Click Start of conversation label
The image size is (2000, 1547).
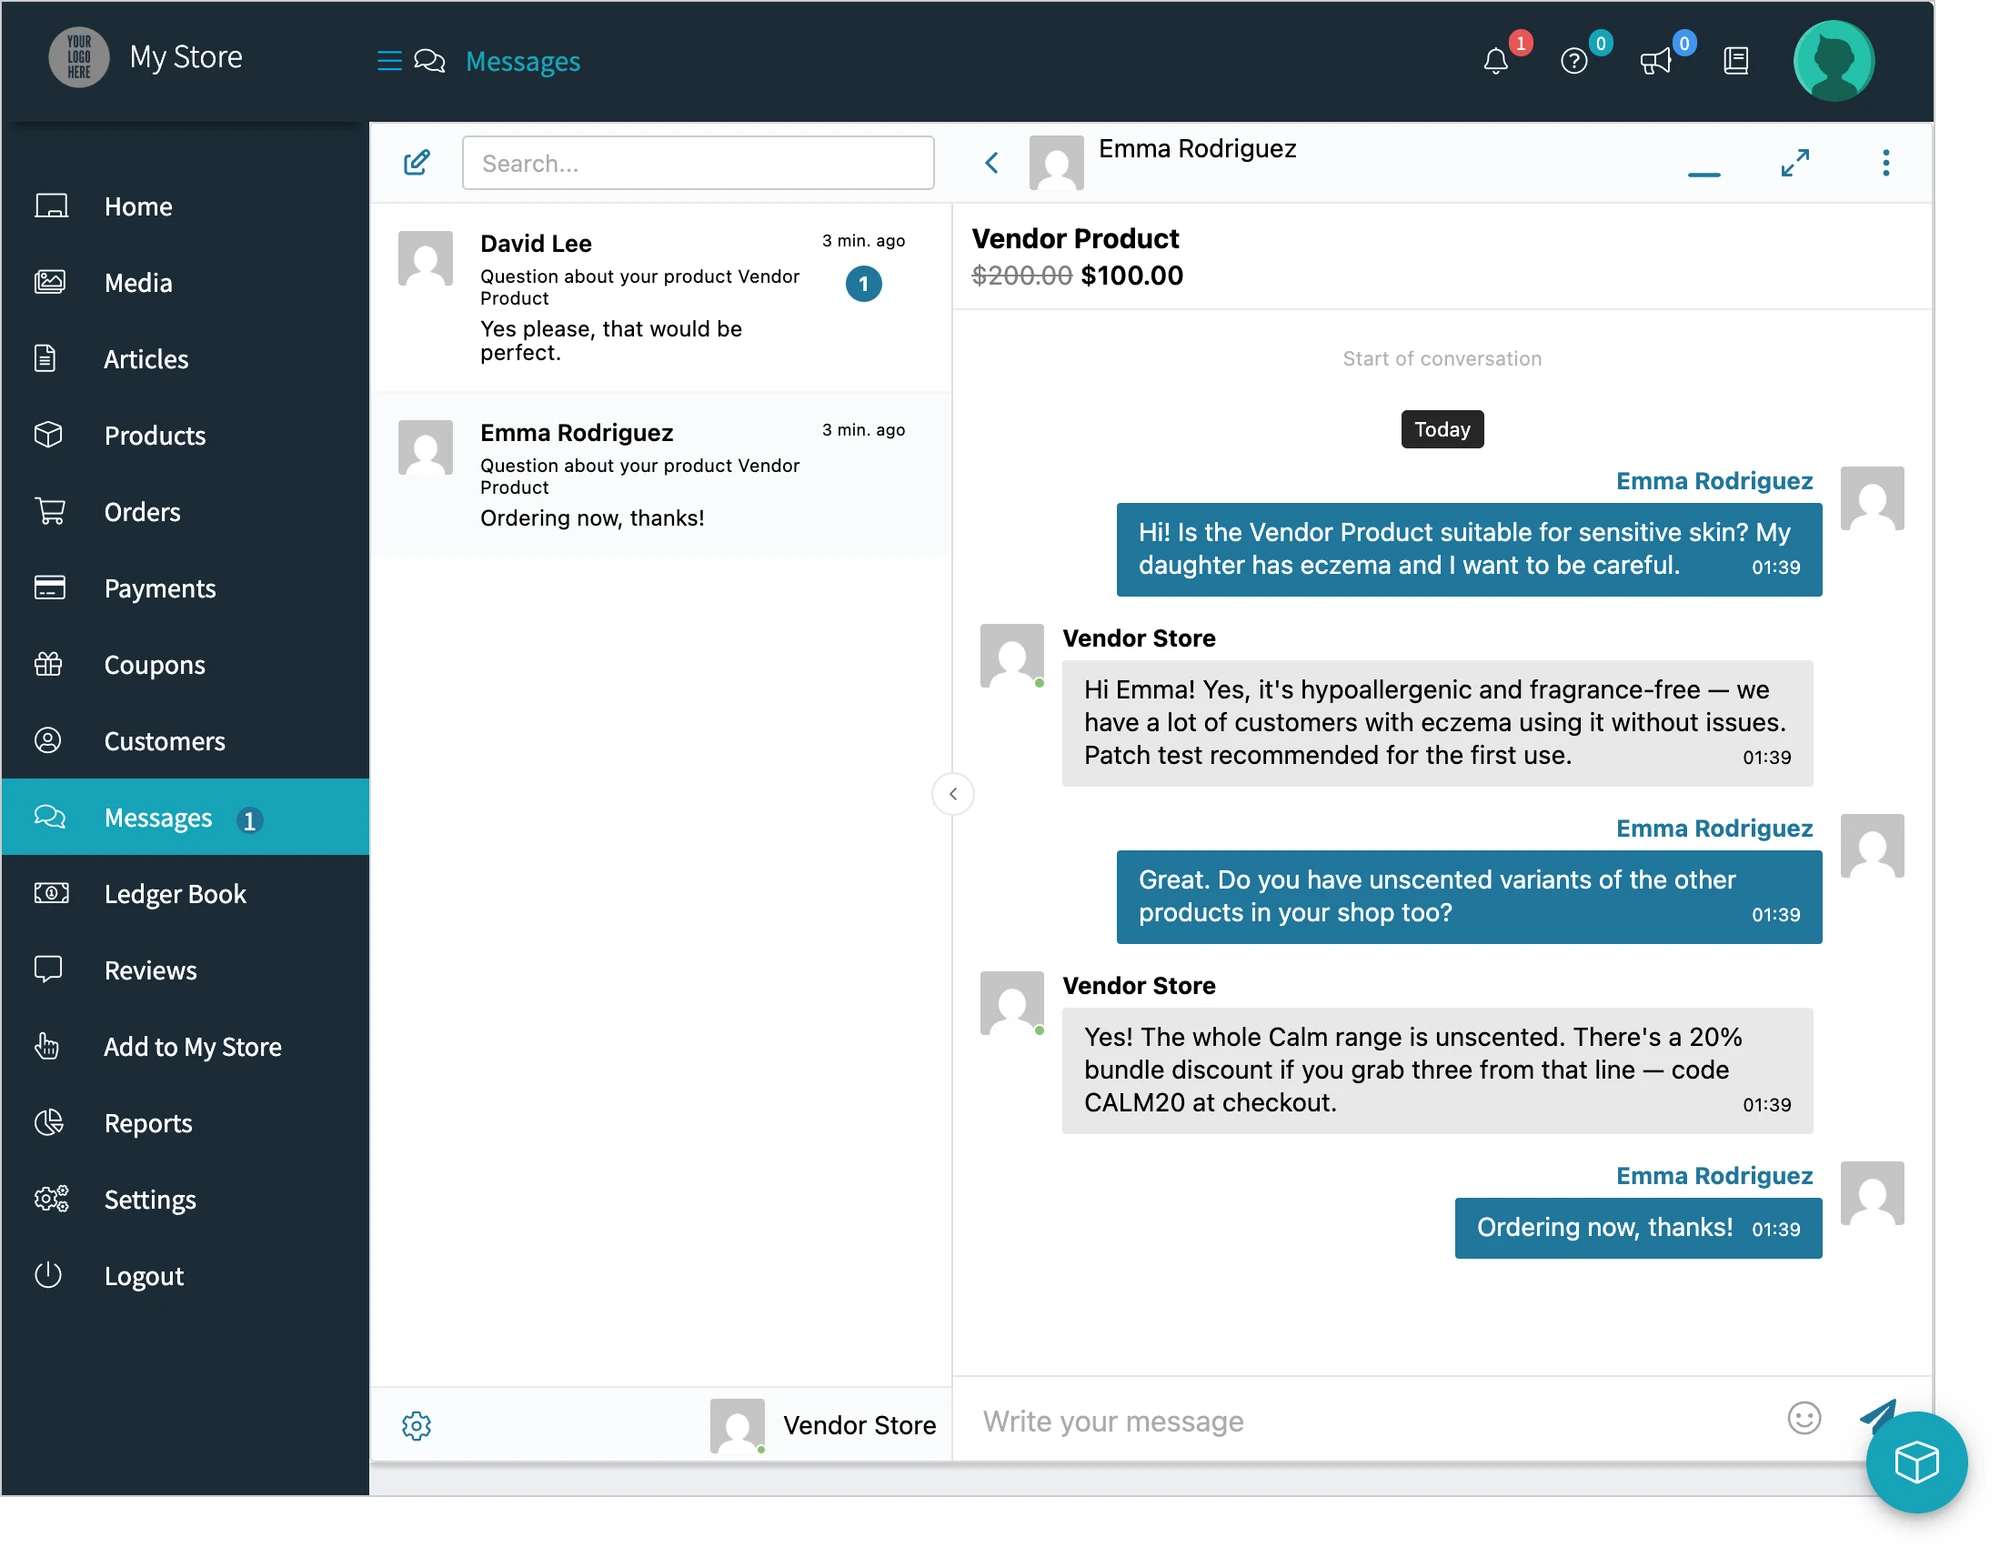point(1442,359)
